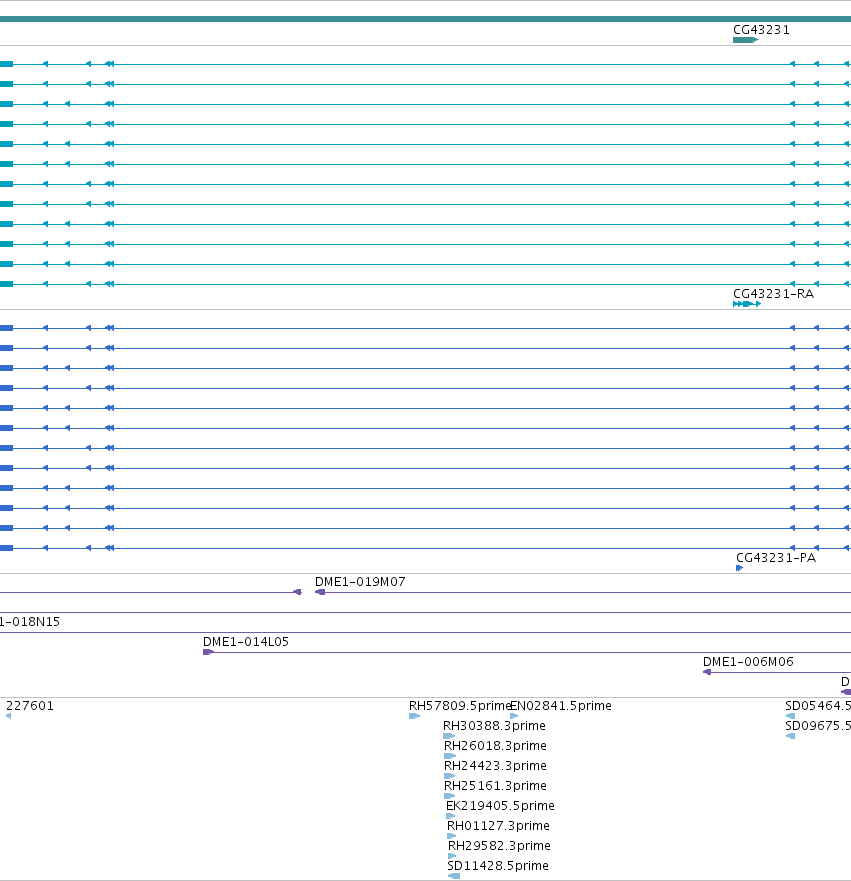Click the small CG43231-PA protein glyph
851x881 pixels.
(739, 568)
